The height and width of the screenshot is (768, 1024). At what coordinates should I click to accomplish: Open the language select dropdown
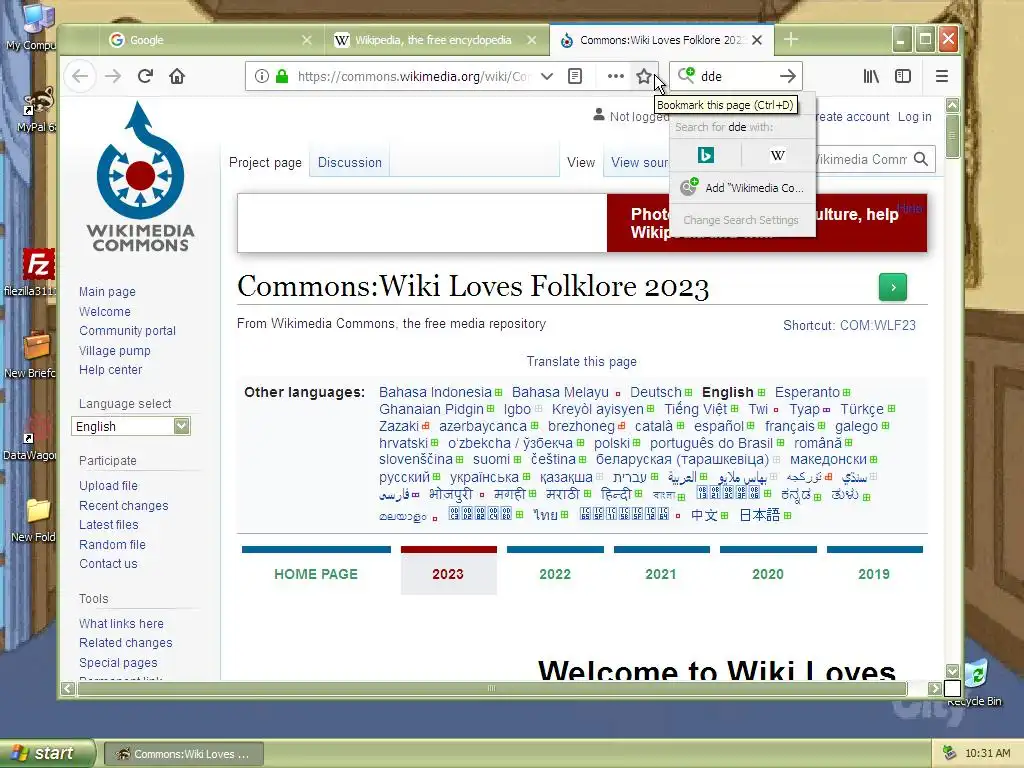[x=131, y=426]
